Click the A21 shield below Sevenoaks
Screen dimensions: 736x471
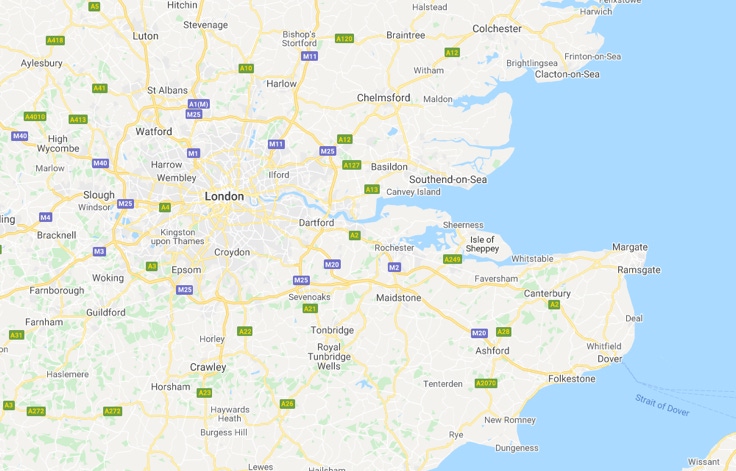click(310, 309)
